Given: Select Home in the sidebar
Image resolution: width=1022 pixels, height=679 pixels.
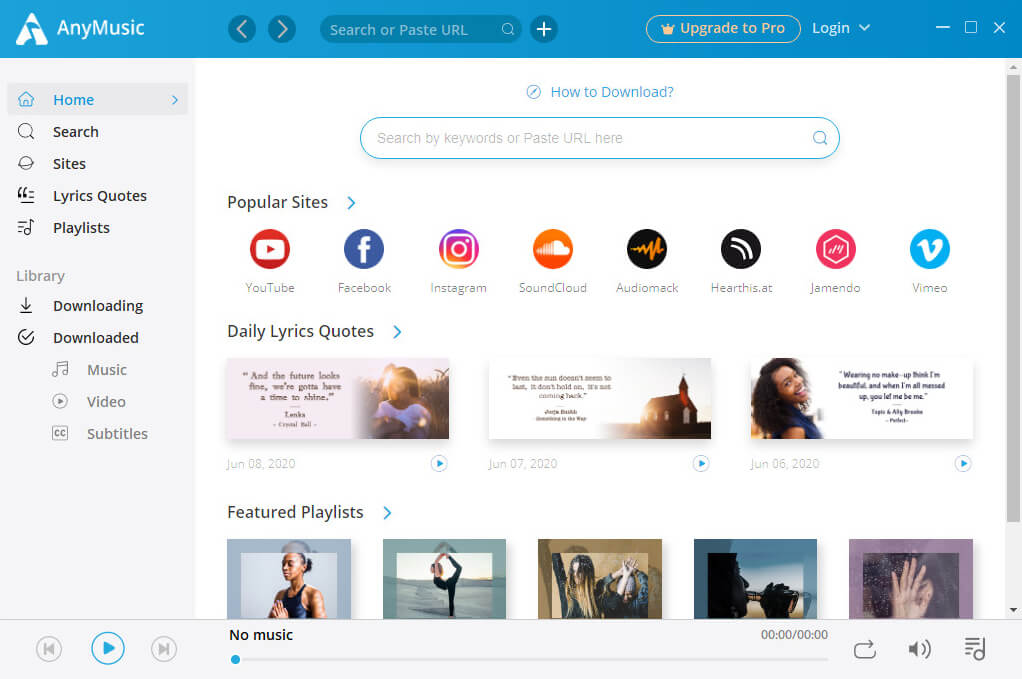Looking at the screenshot, I should tap(98, 100).
